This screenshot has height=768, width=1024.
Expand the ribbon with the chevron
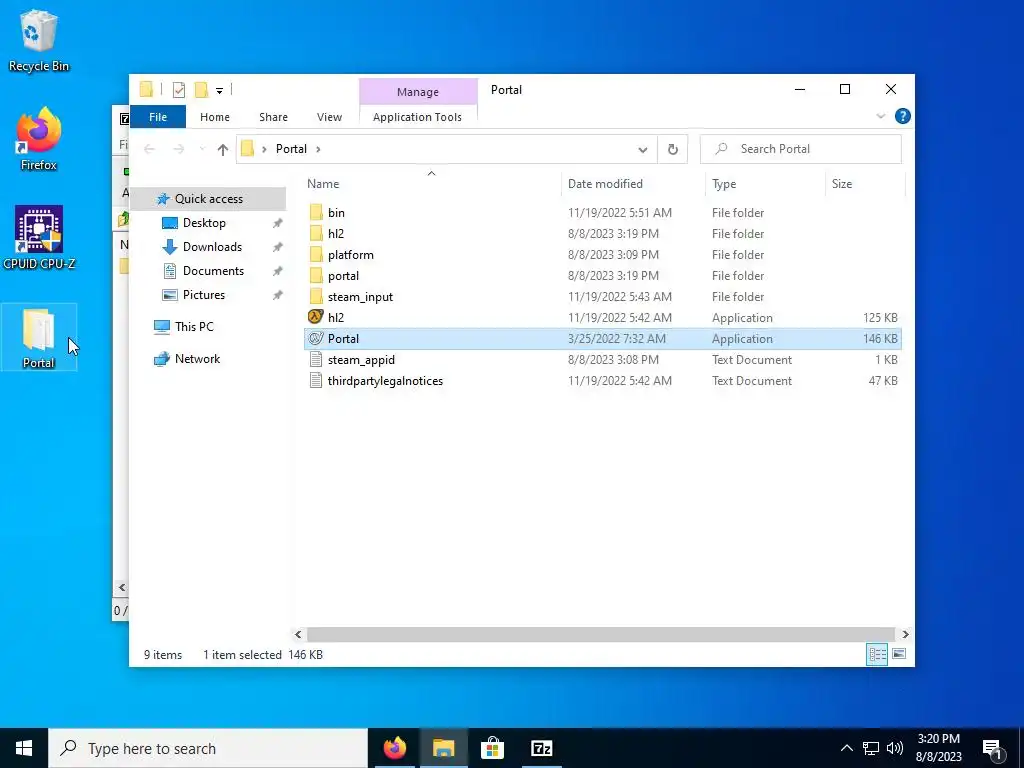point(880,116)
